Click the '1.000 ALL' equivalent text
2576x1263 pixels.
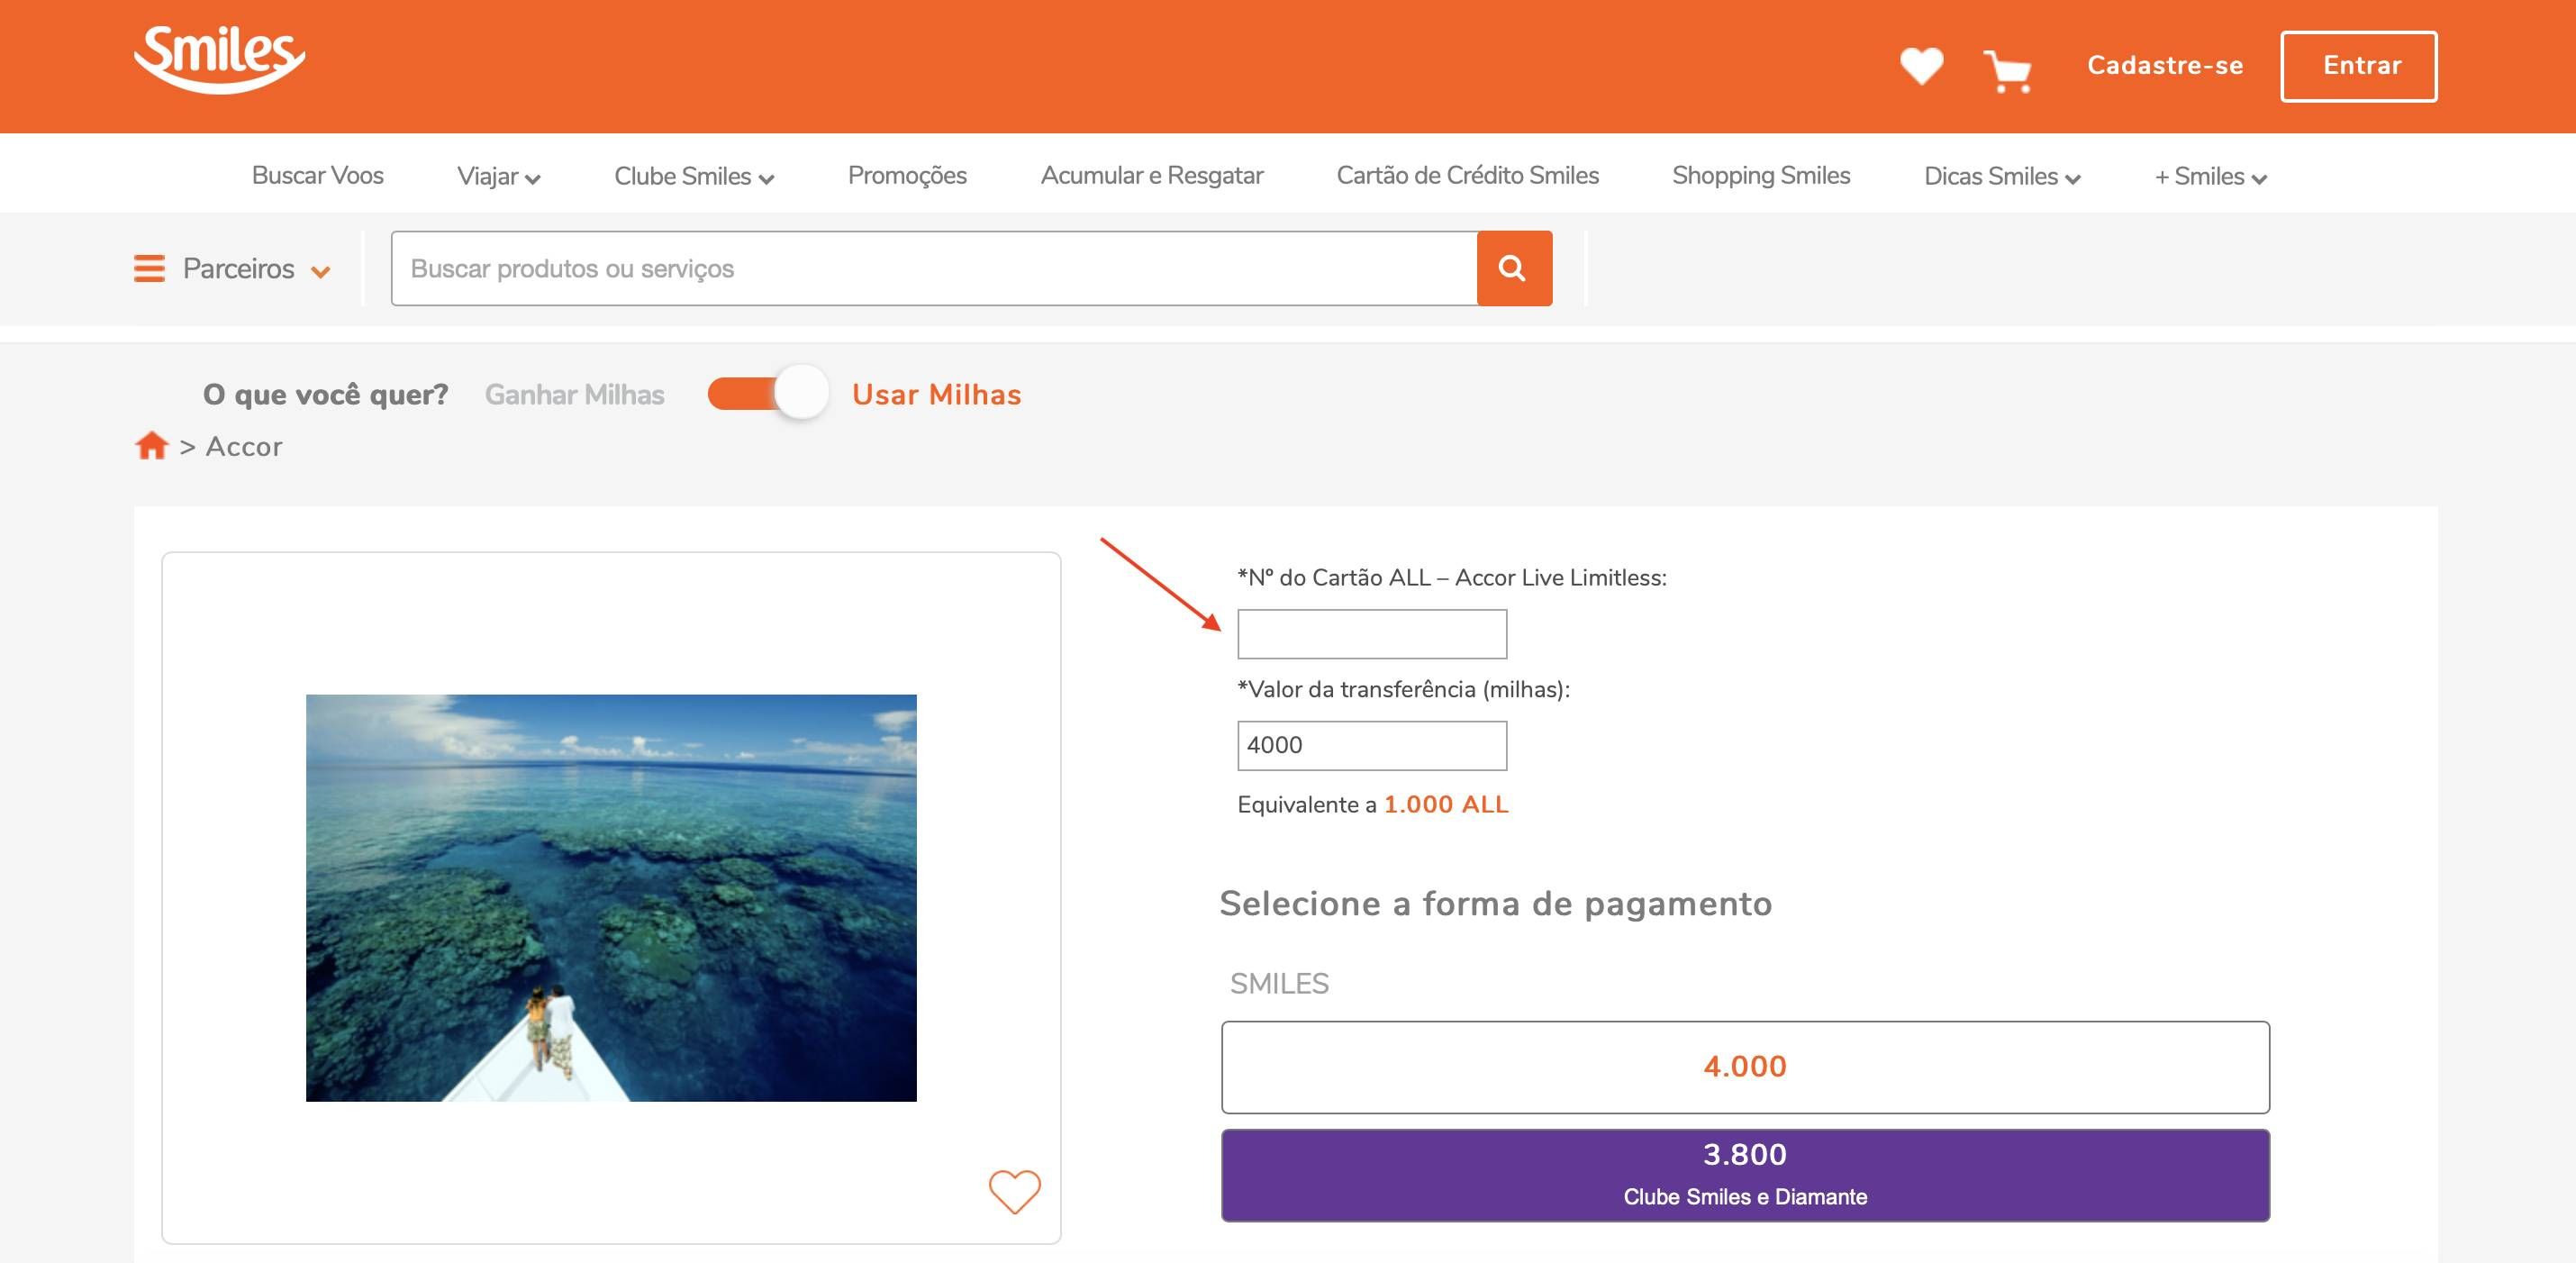(x=1446, y=804)
